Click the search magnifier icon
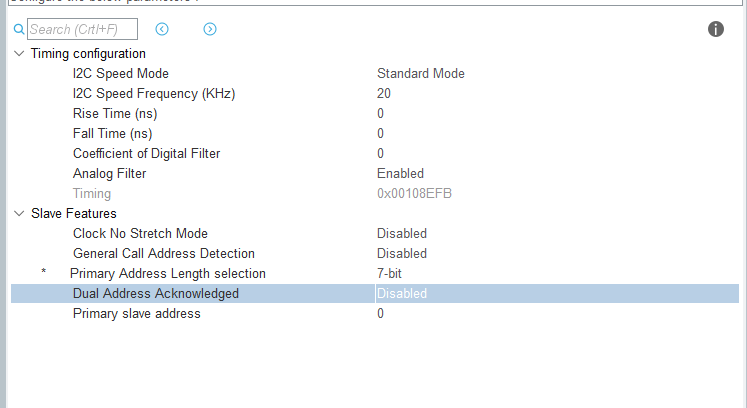 click(x=19, y=30)
